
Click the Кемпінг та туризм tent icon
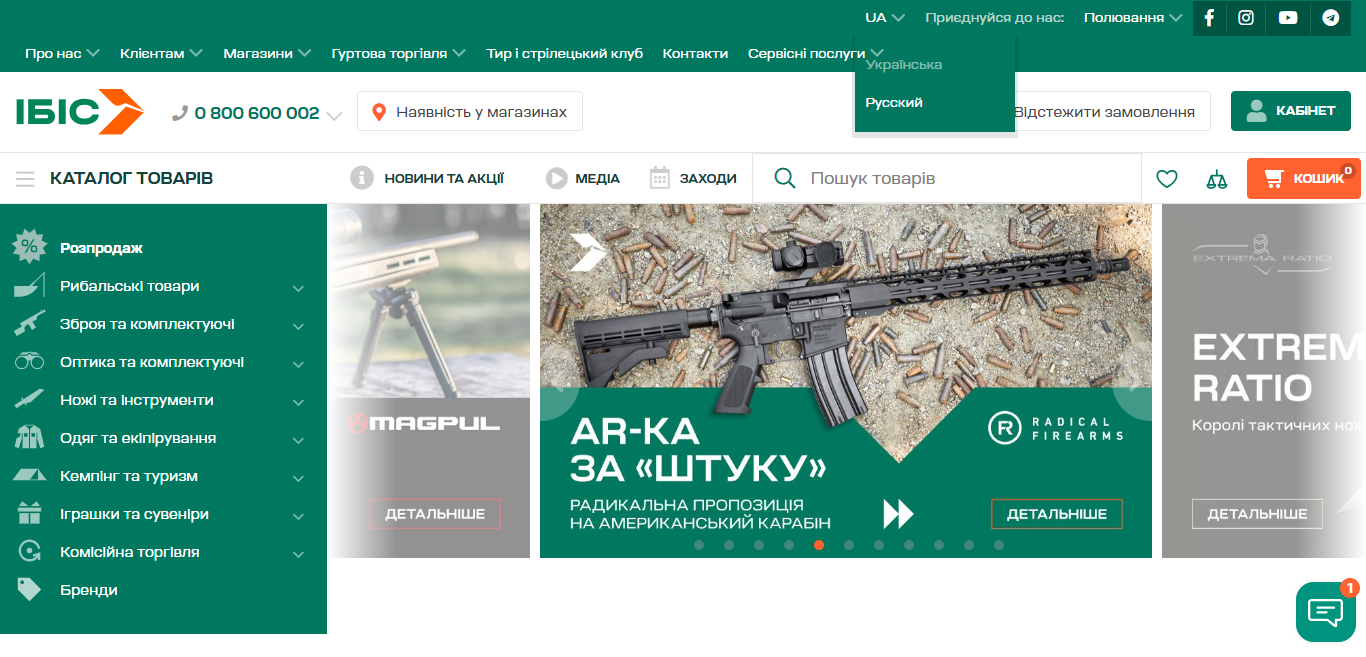point(29,476)
